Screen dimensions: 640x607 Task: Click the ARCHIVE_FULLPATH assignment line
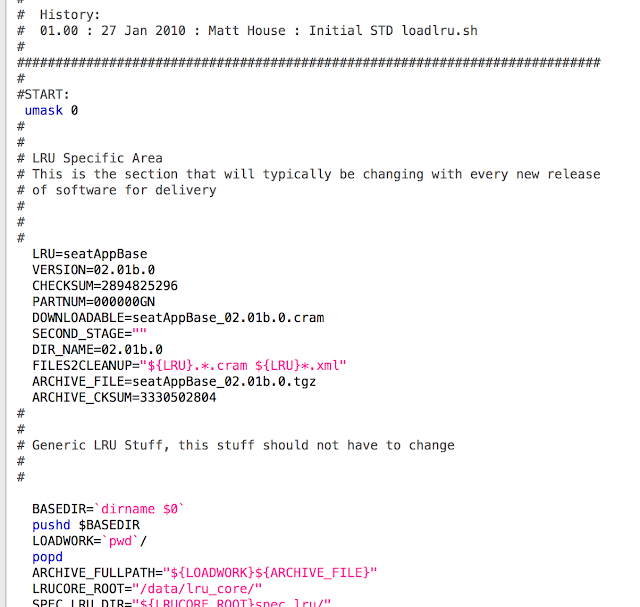(204, 573)
